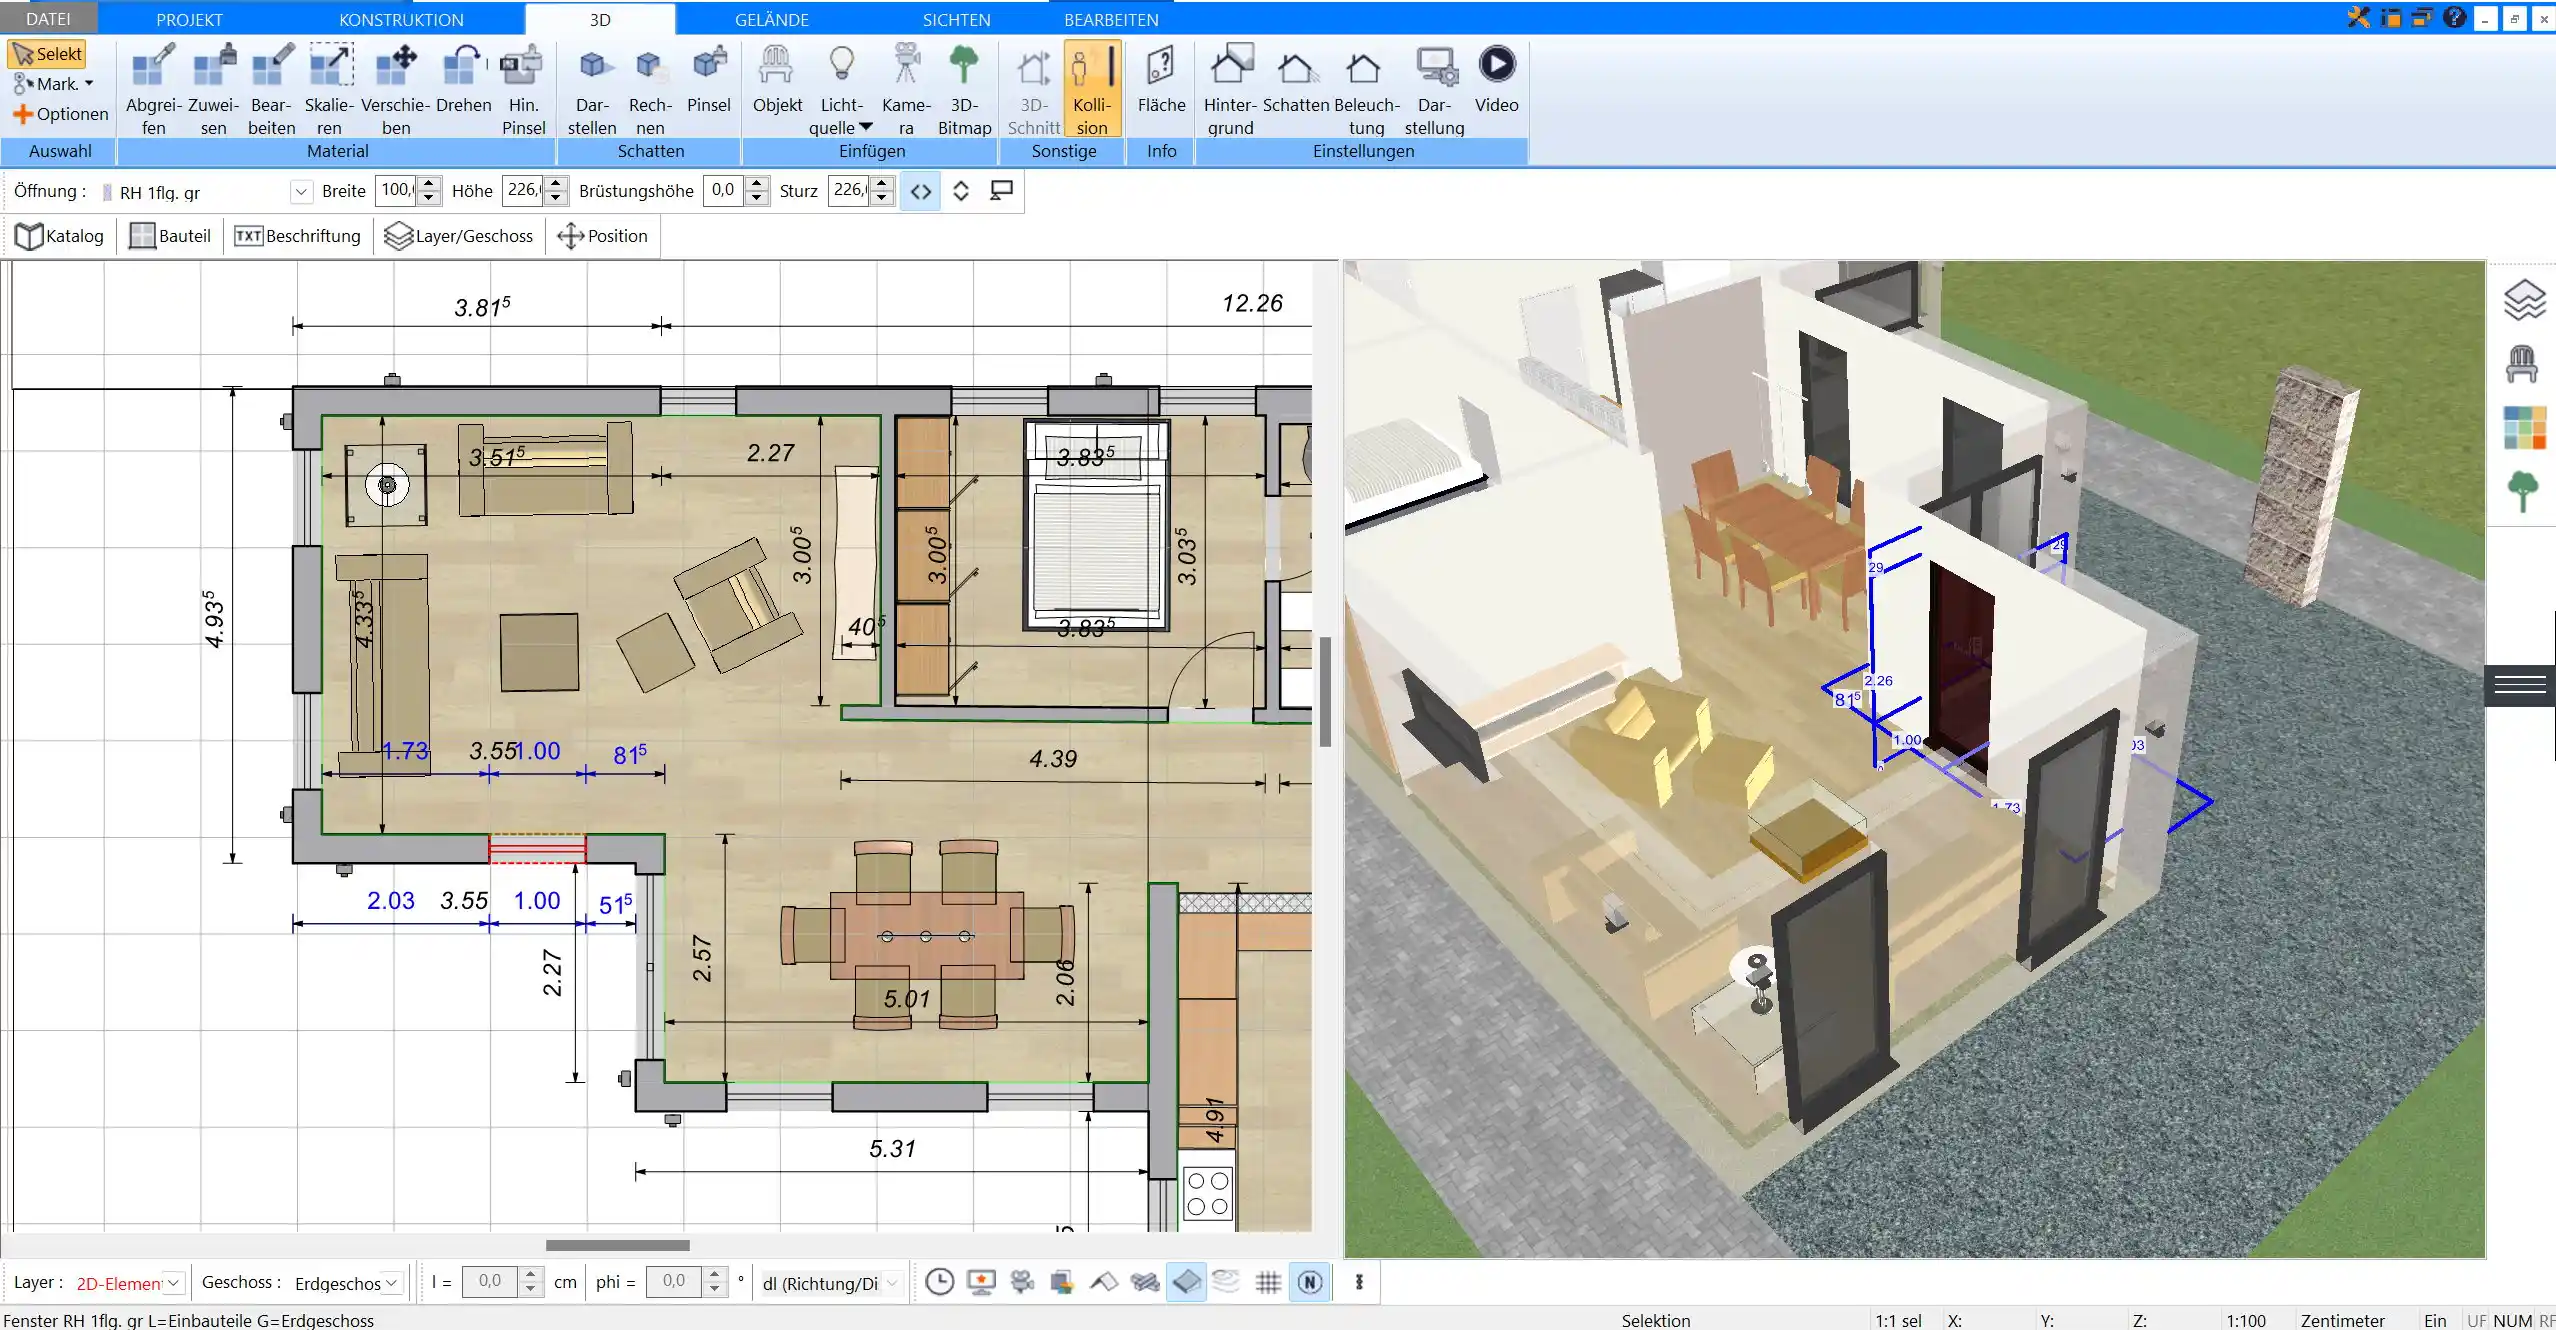Enable the Nord direction indicator toggle

(x=1308, y=1281)
